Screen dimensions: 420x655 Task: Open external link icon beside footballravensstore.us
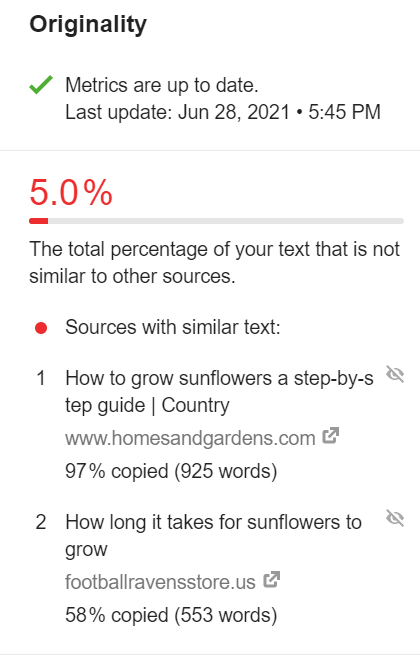coord(271,580)
